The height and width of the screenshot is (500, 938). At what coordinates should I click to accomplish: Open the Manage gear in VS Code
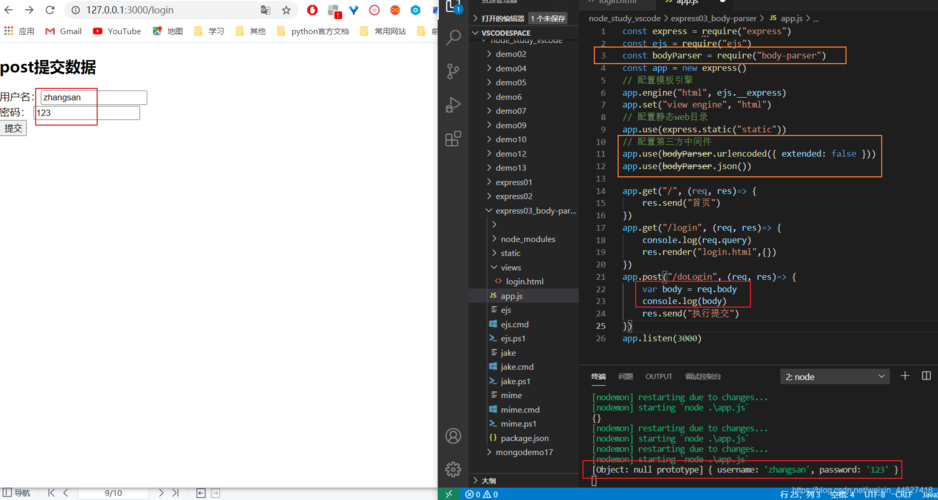pos(453,468)
